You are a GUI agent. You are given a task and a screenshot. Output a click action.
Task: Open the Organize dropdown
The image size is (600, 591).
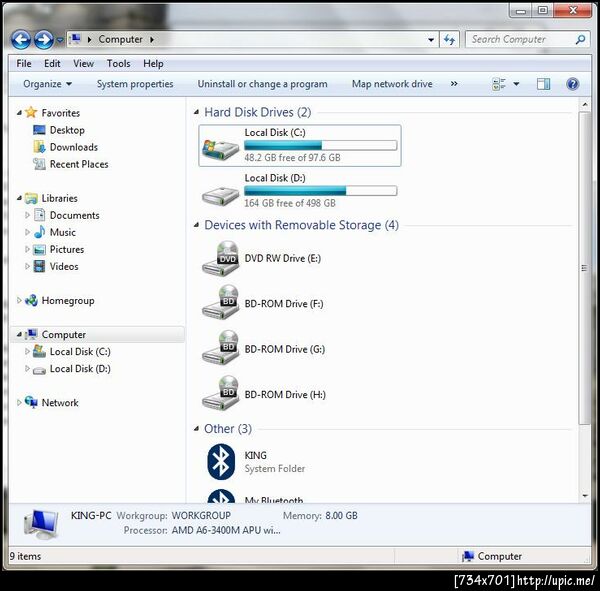click(47, 84)
